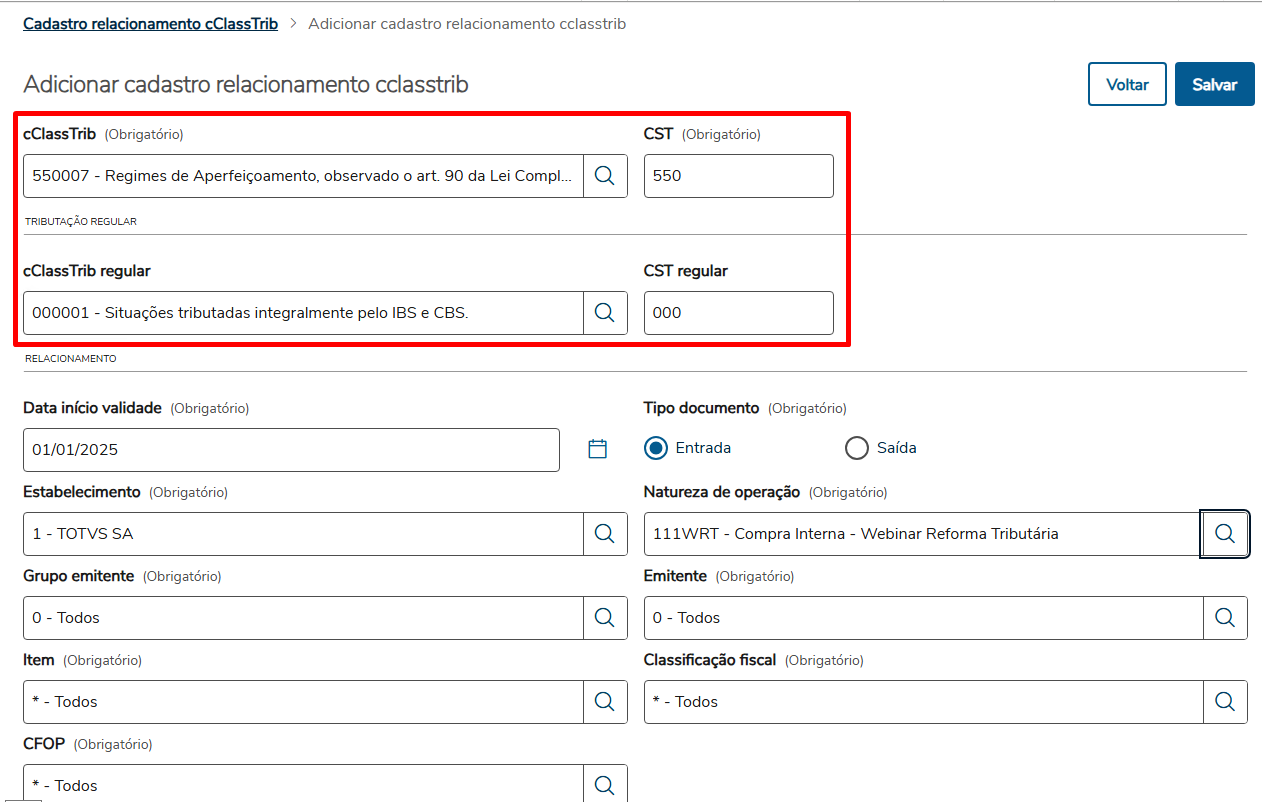The image size is (1262, 802).
Task: Click the Estabelecimento field with TOTVS SA
Action: (302, 534)
